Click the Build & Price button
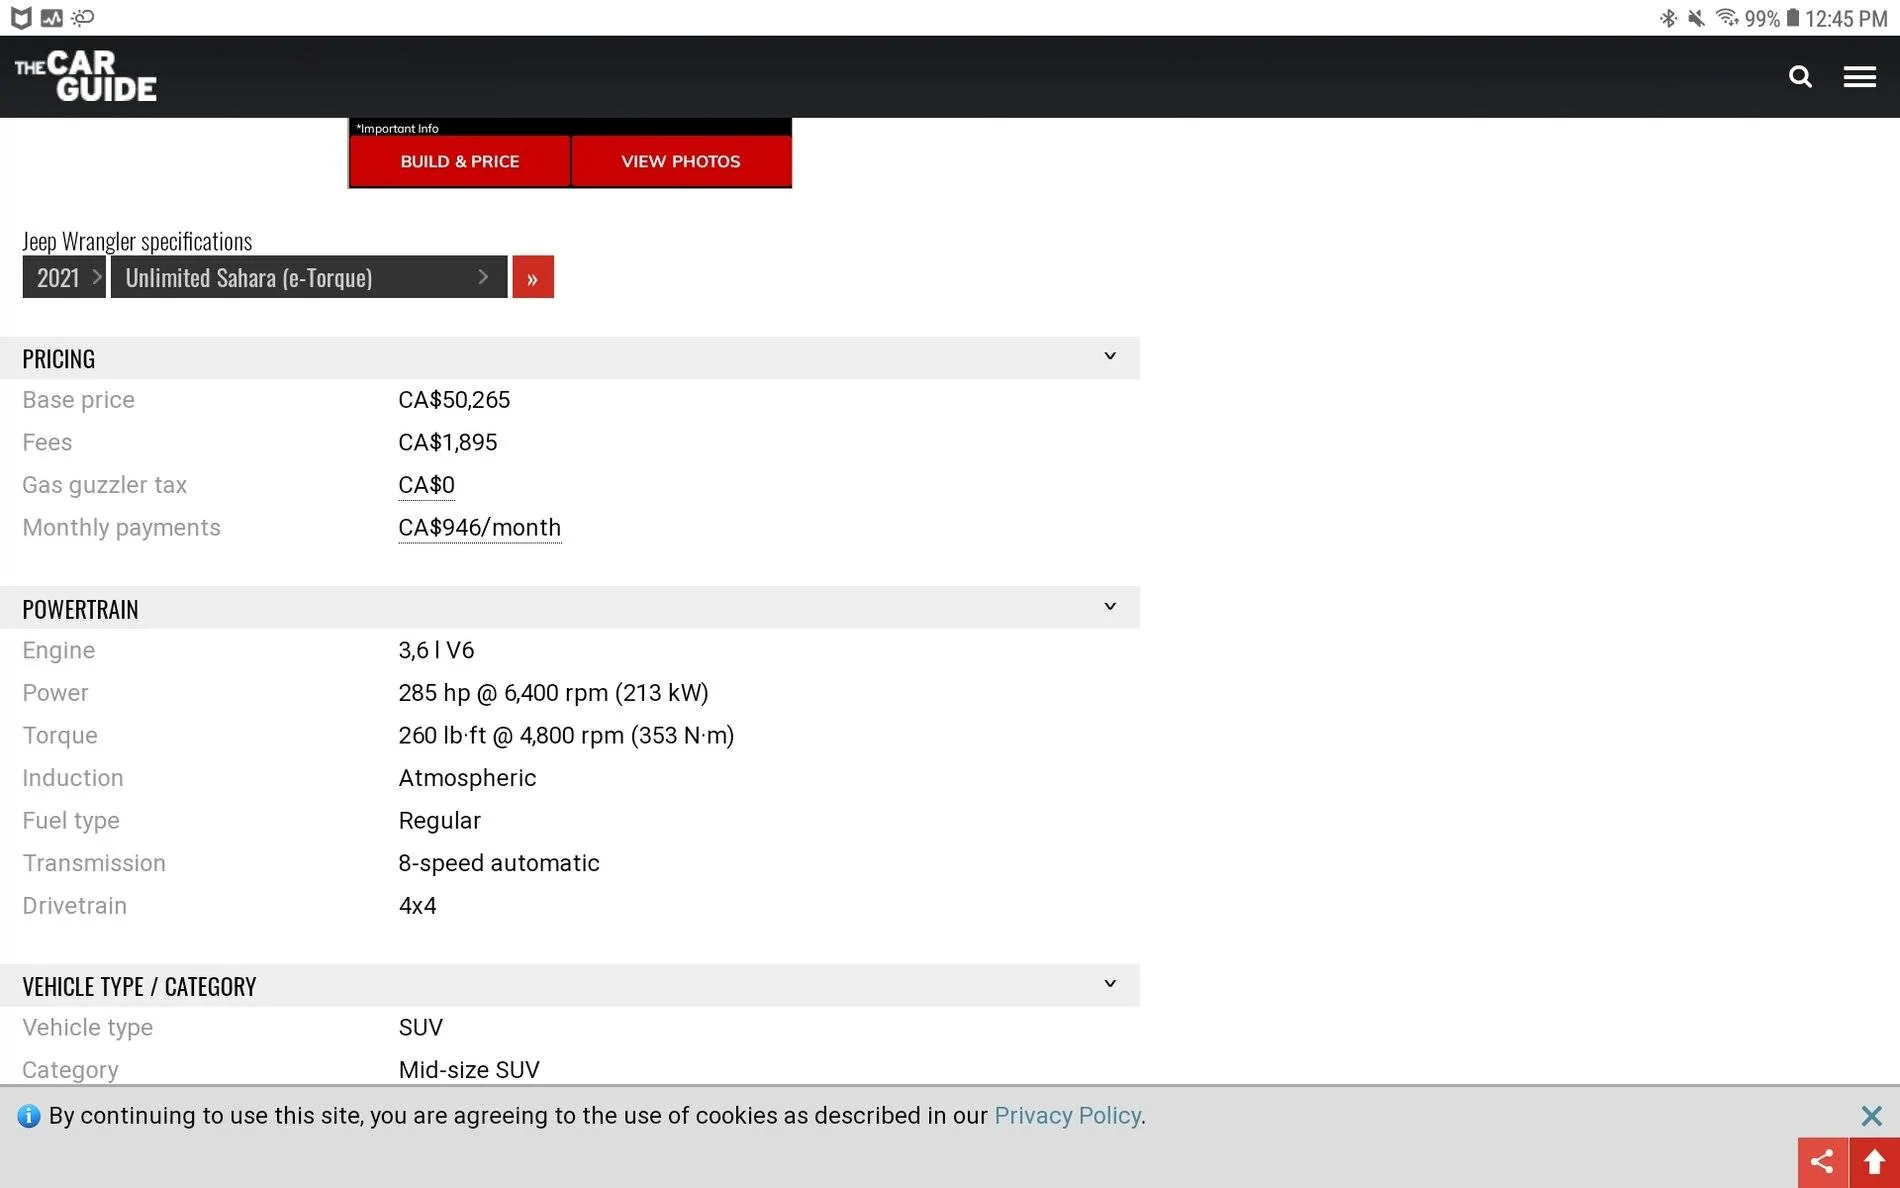1900x1188 pixels. click(460, 161)
